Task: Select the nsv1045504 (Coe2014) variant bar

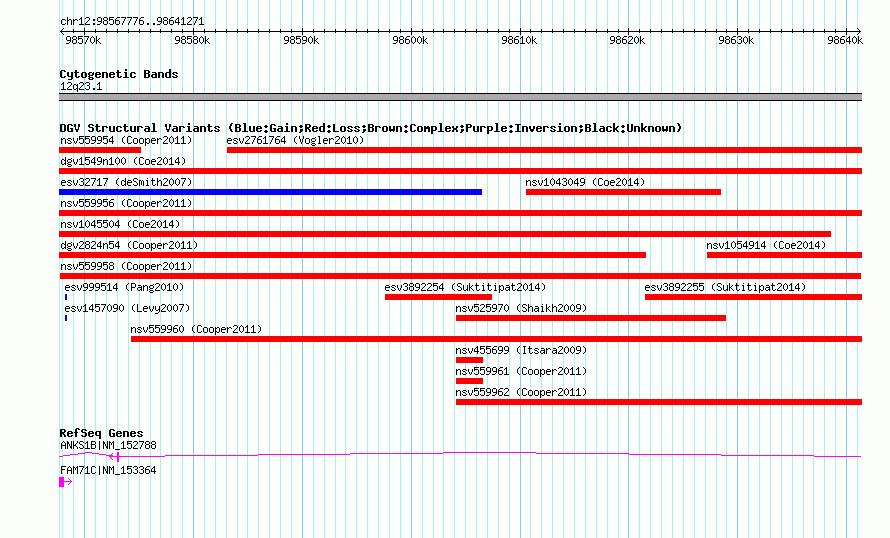Action: 445,234
